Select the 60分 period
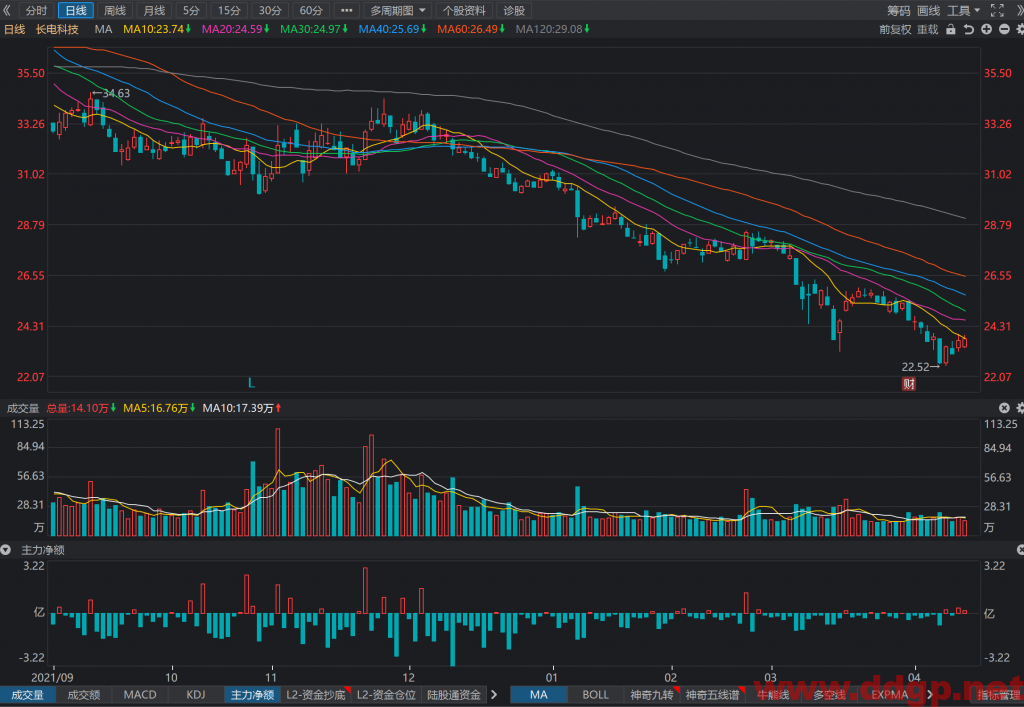This screenshot has height=707, width=1024. click(x=311, y=10)
